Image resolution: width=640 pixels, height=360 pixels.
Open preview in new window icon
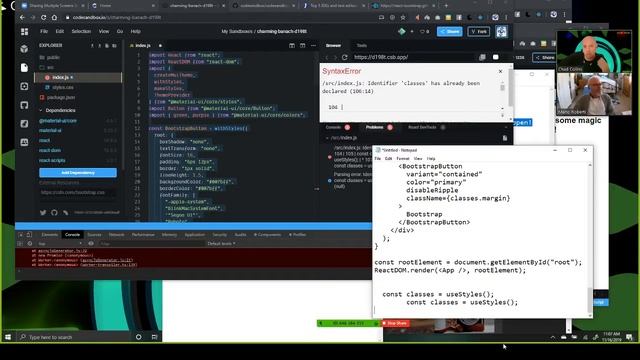point(482,57)
